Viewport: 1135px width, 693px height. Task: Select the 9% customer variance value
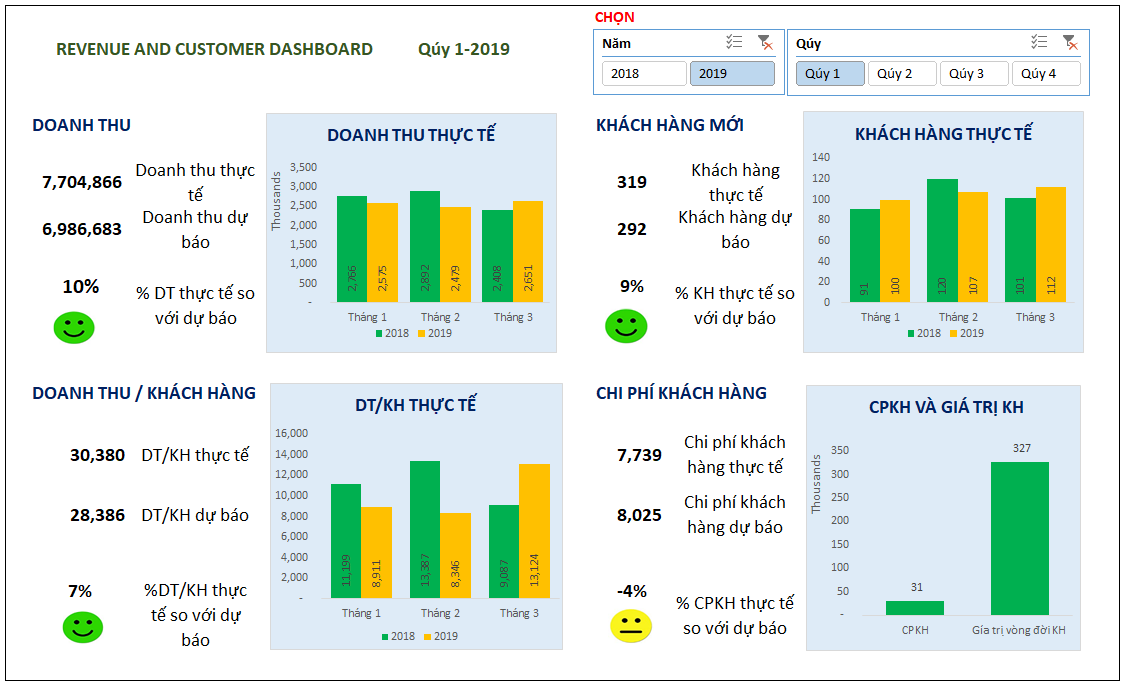[632, 286]
